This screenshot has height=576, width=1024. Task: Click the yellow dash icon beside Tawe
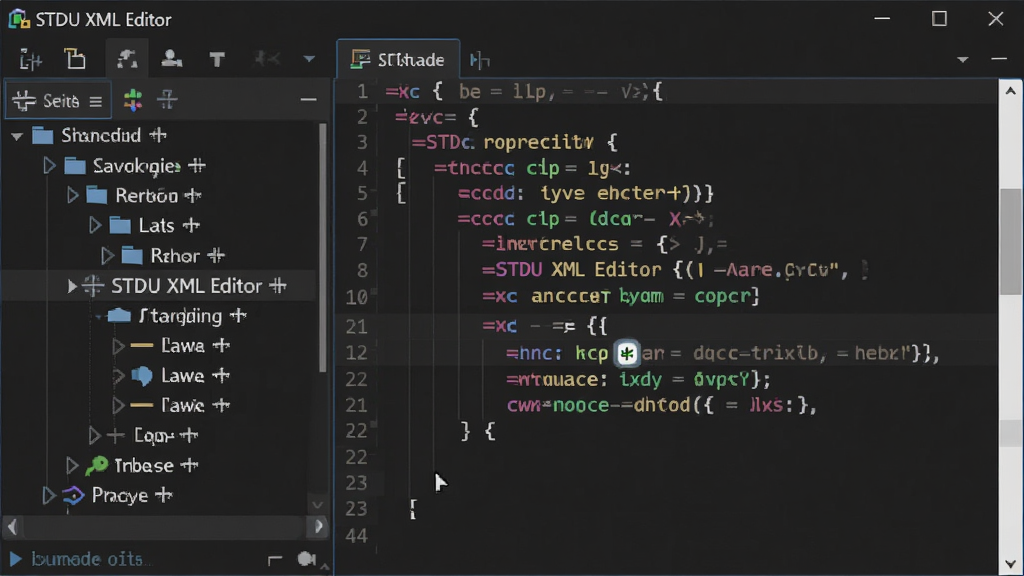click(142, 406)
